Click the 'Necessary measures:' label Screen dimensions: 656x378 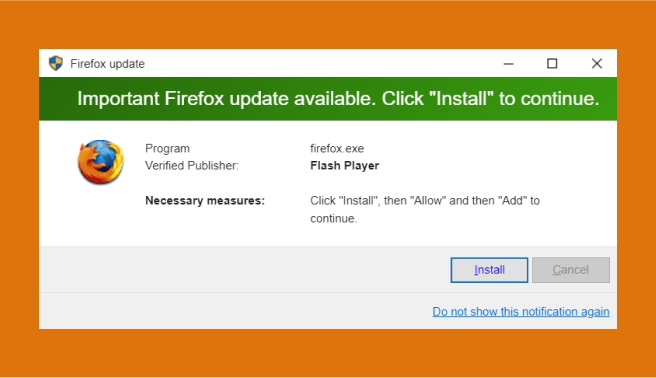point(205,201)
